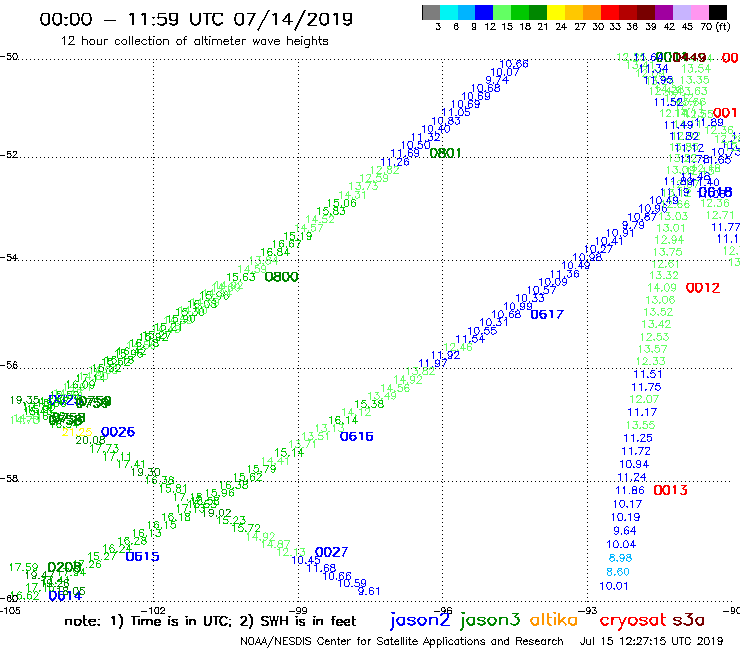Screen dimensions: 740x650
Task: Click the light green legend swatch for 12–15 ft
Action: [502, 12]
